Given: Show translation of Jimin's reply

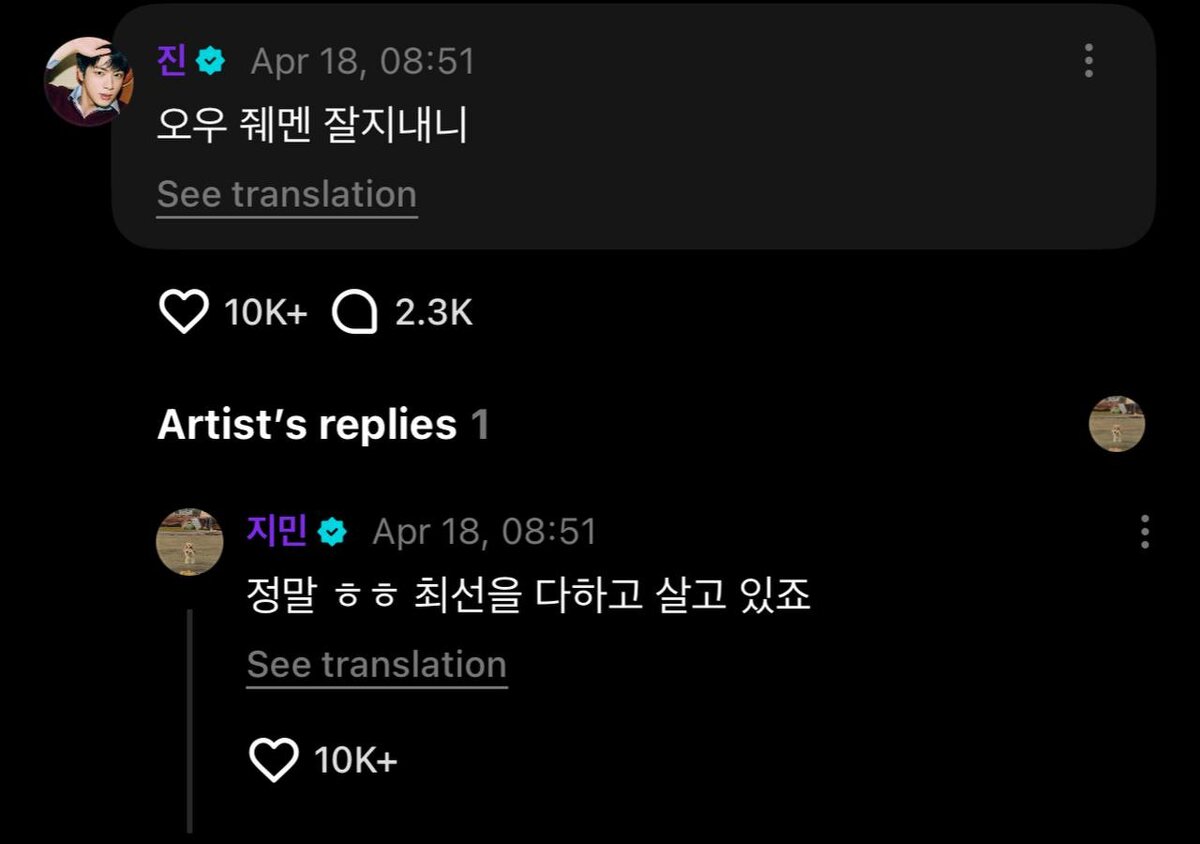Looking at the screenshot, I should pos(377,664).
